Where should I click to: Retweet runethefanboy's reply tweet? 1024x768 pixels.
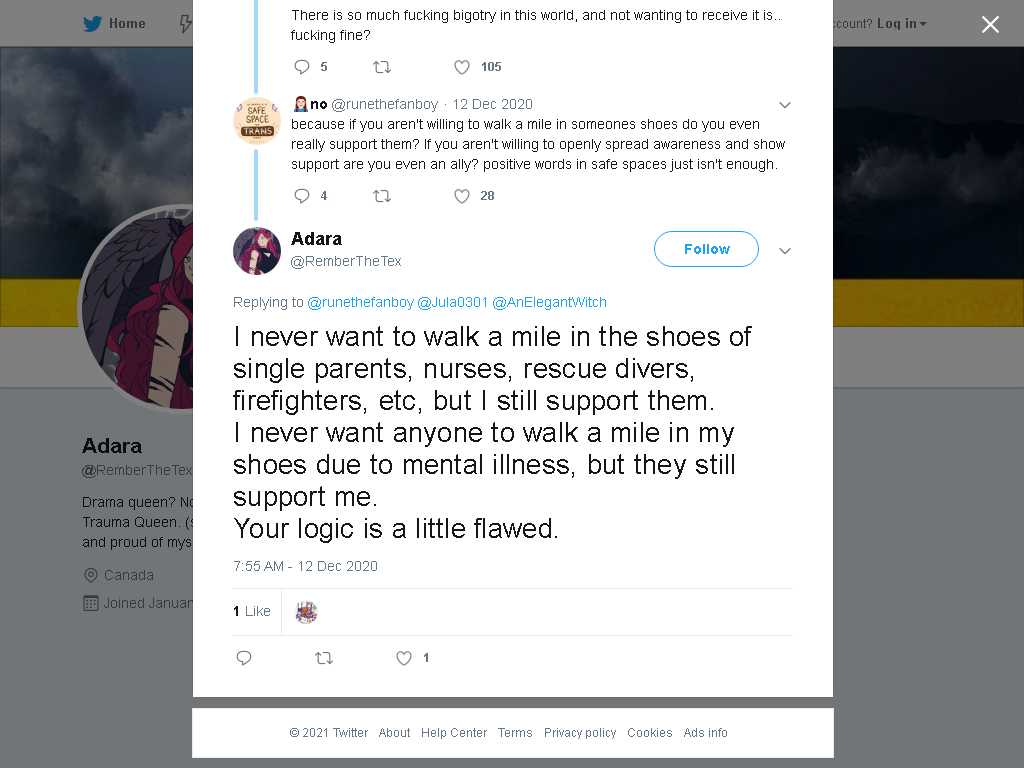[x=381, y=196]
